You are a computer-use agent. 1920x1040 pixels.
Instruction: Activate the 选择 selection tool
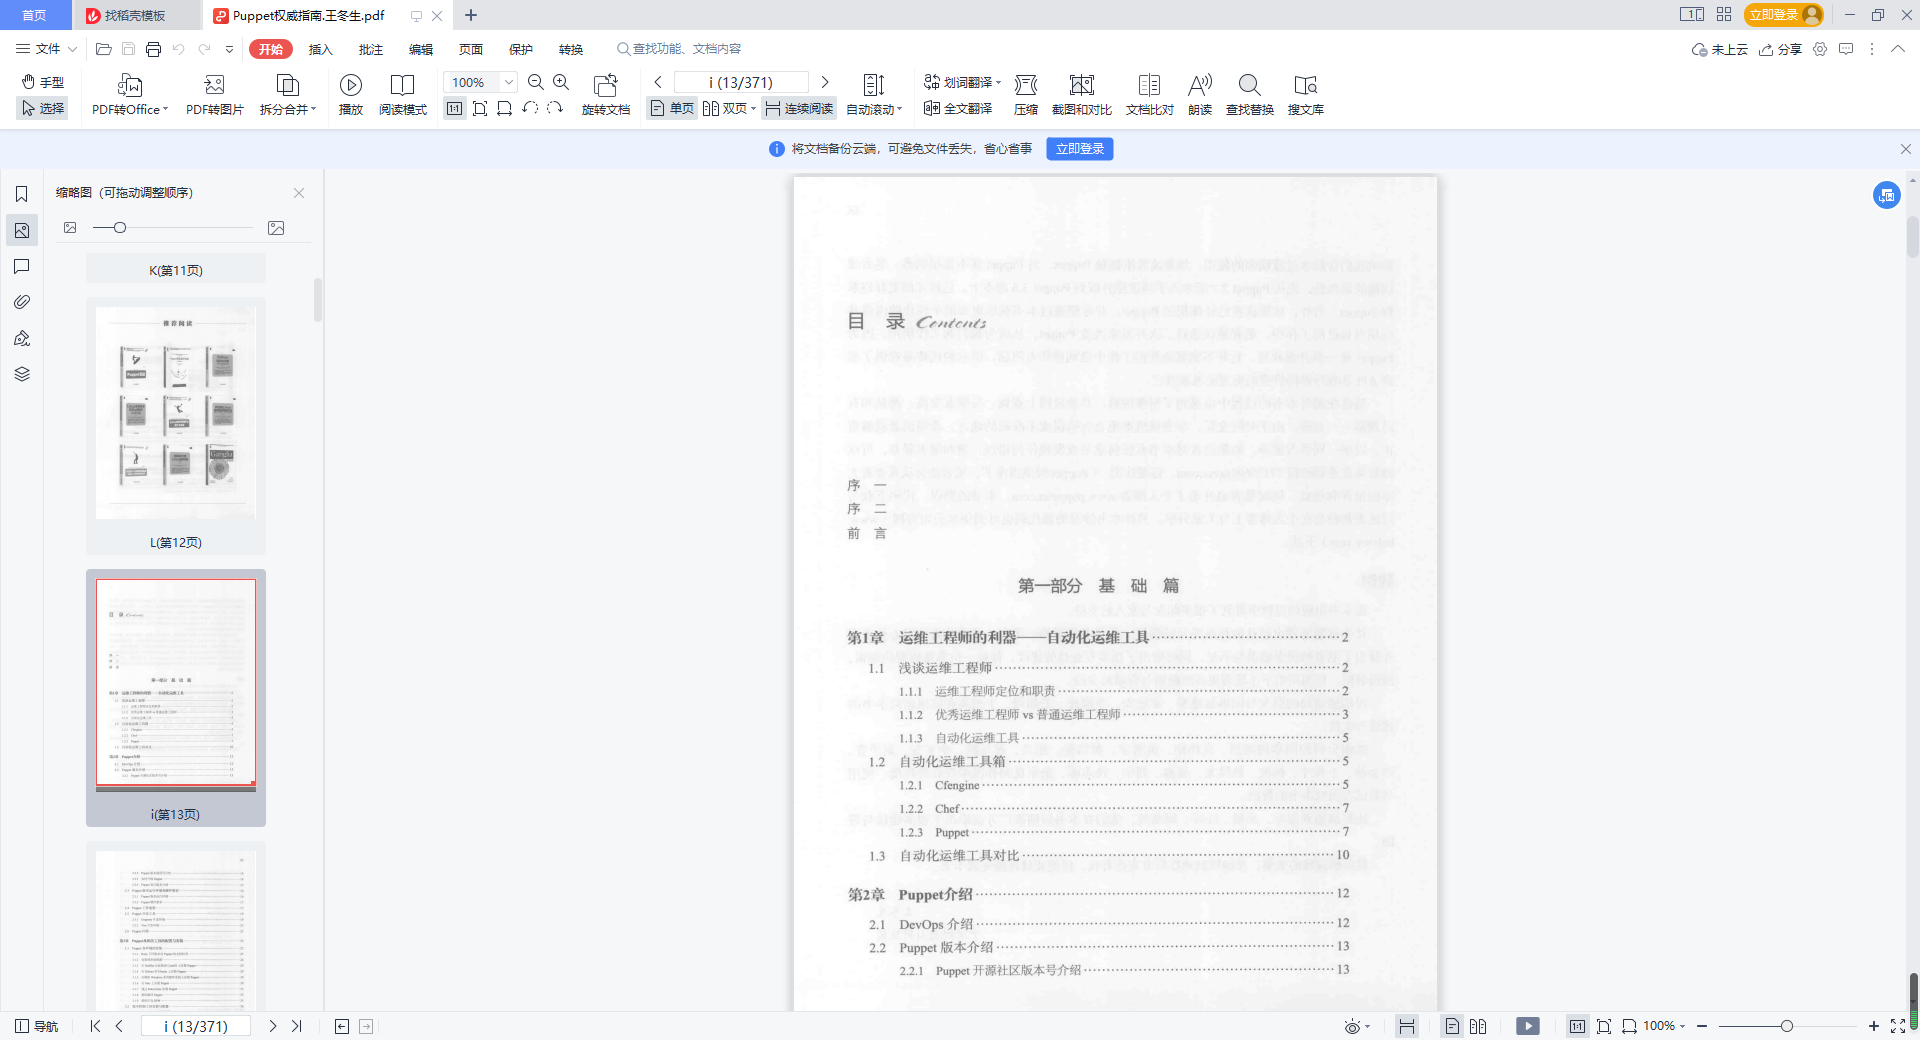43,108
